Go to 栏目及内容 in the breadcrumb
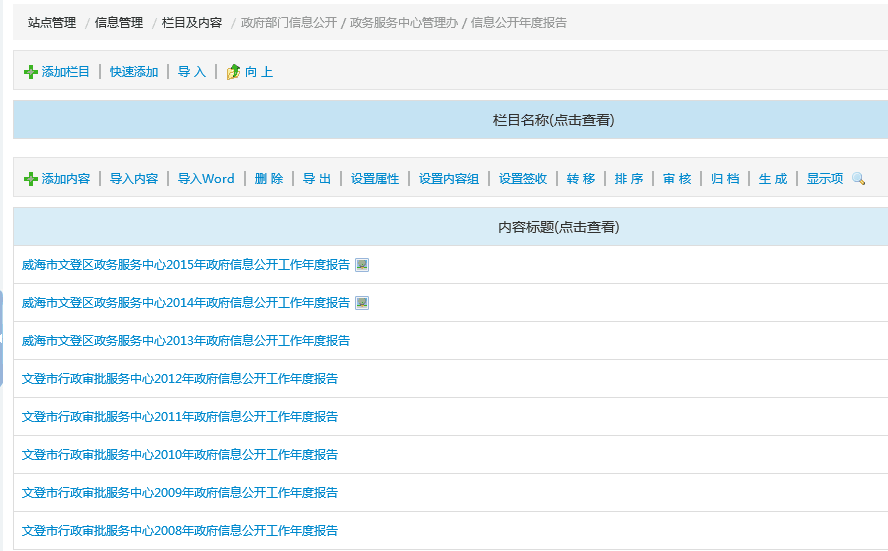 tap(192, 22)
